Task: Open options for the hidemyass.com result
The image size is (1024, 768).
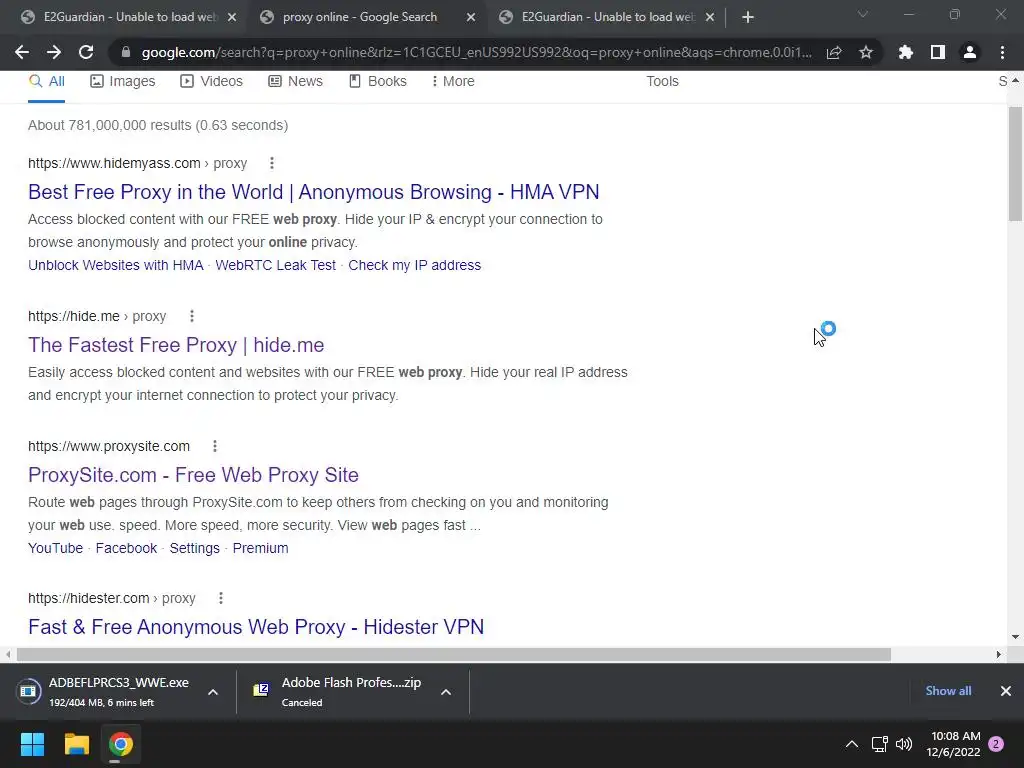Action: (272, 163)
